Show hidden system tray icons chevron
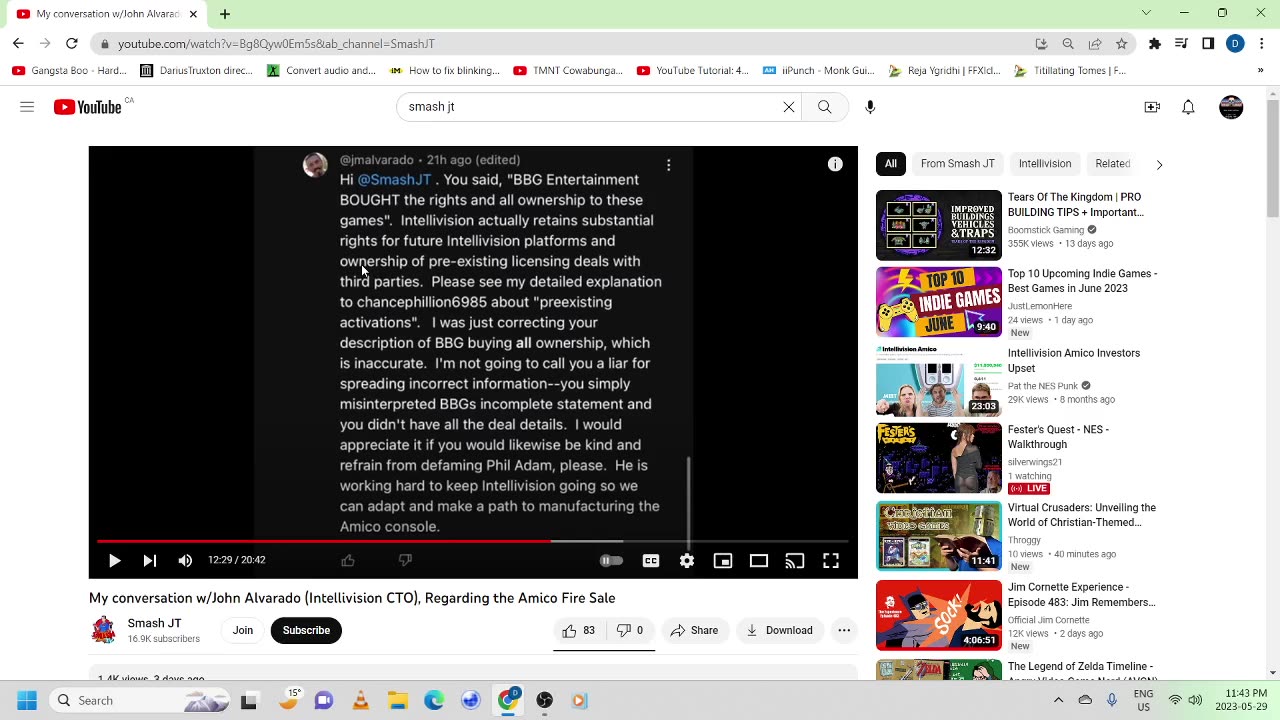1280x720 pixels. pos(1058,701)
